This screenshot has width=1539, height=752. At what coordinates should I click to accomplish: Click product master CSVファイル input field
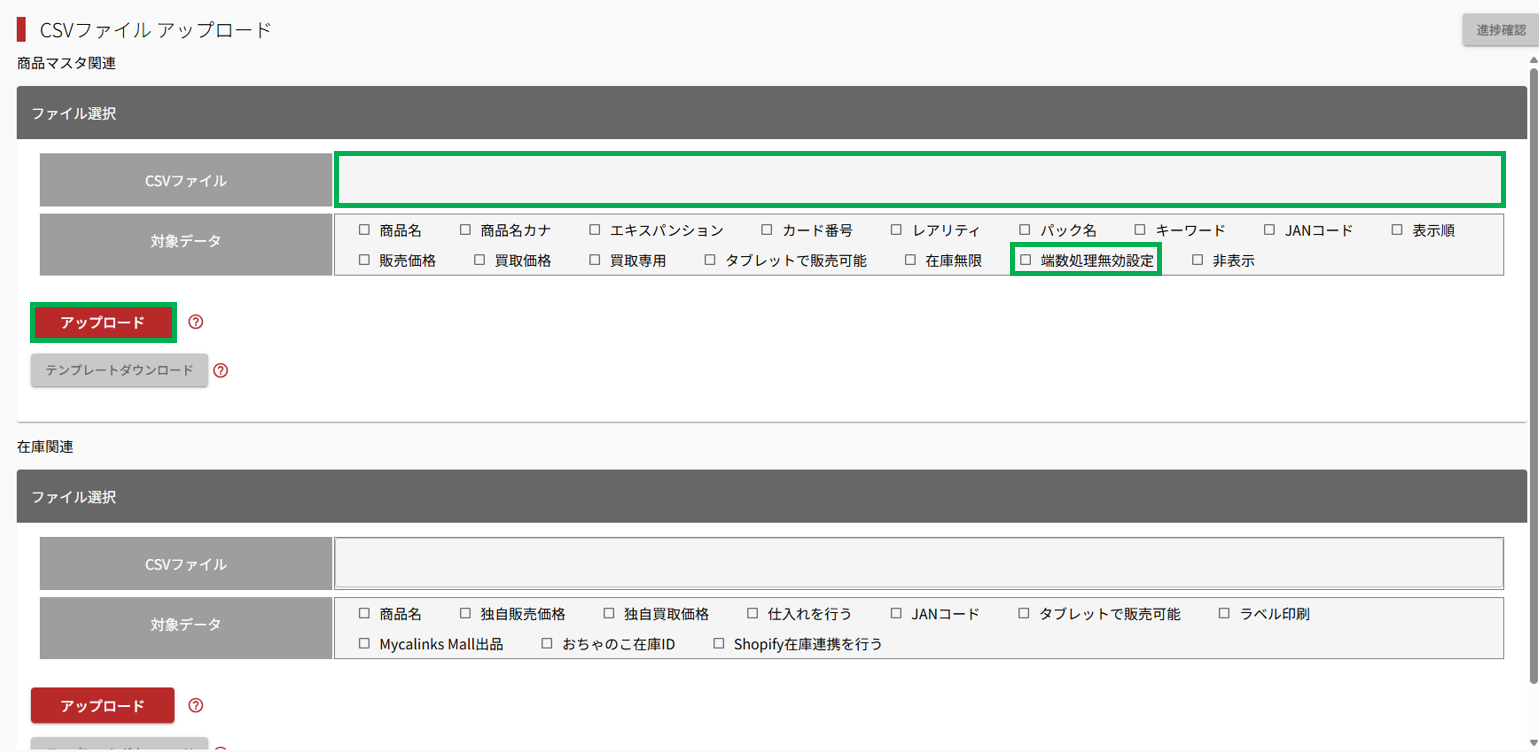[x=918, y=180]
